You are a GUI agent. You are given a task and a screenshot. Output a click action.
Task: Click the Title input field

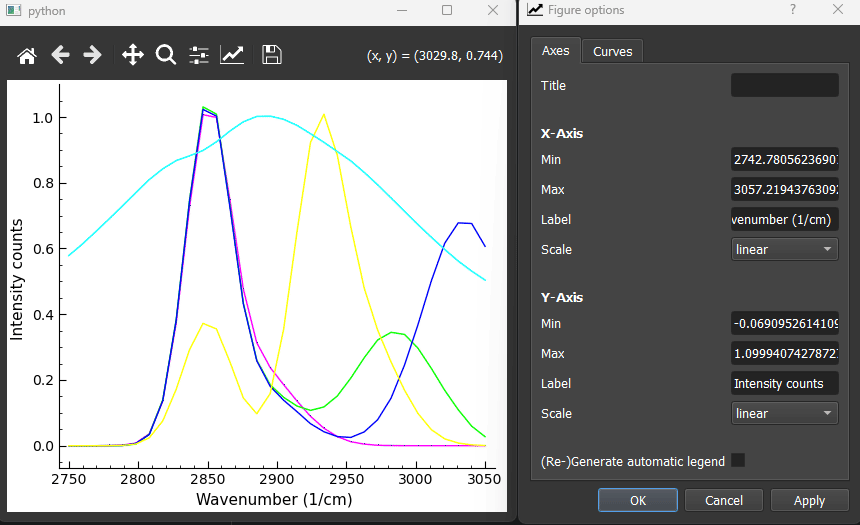(x=784, y=86)
